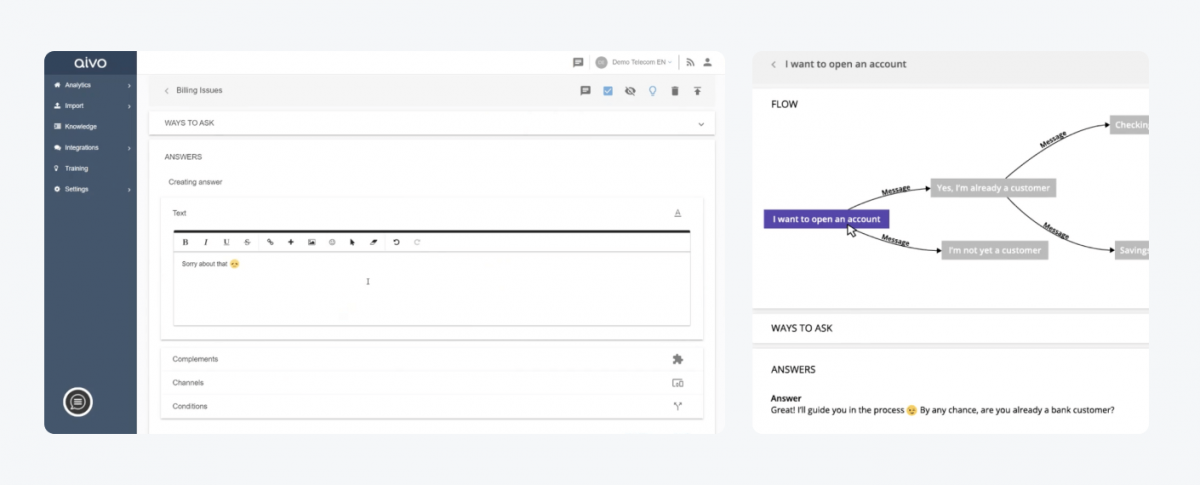Click inside the answer text area

[x=431, y=289]
